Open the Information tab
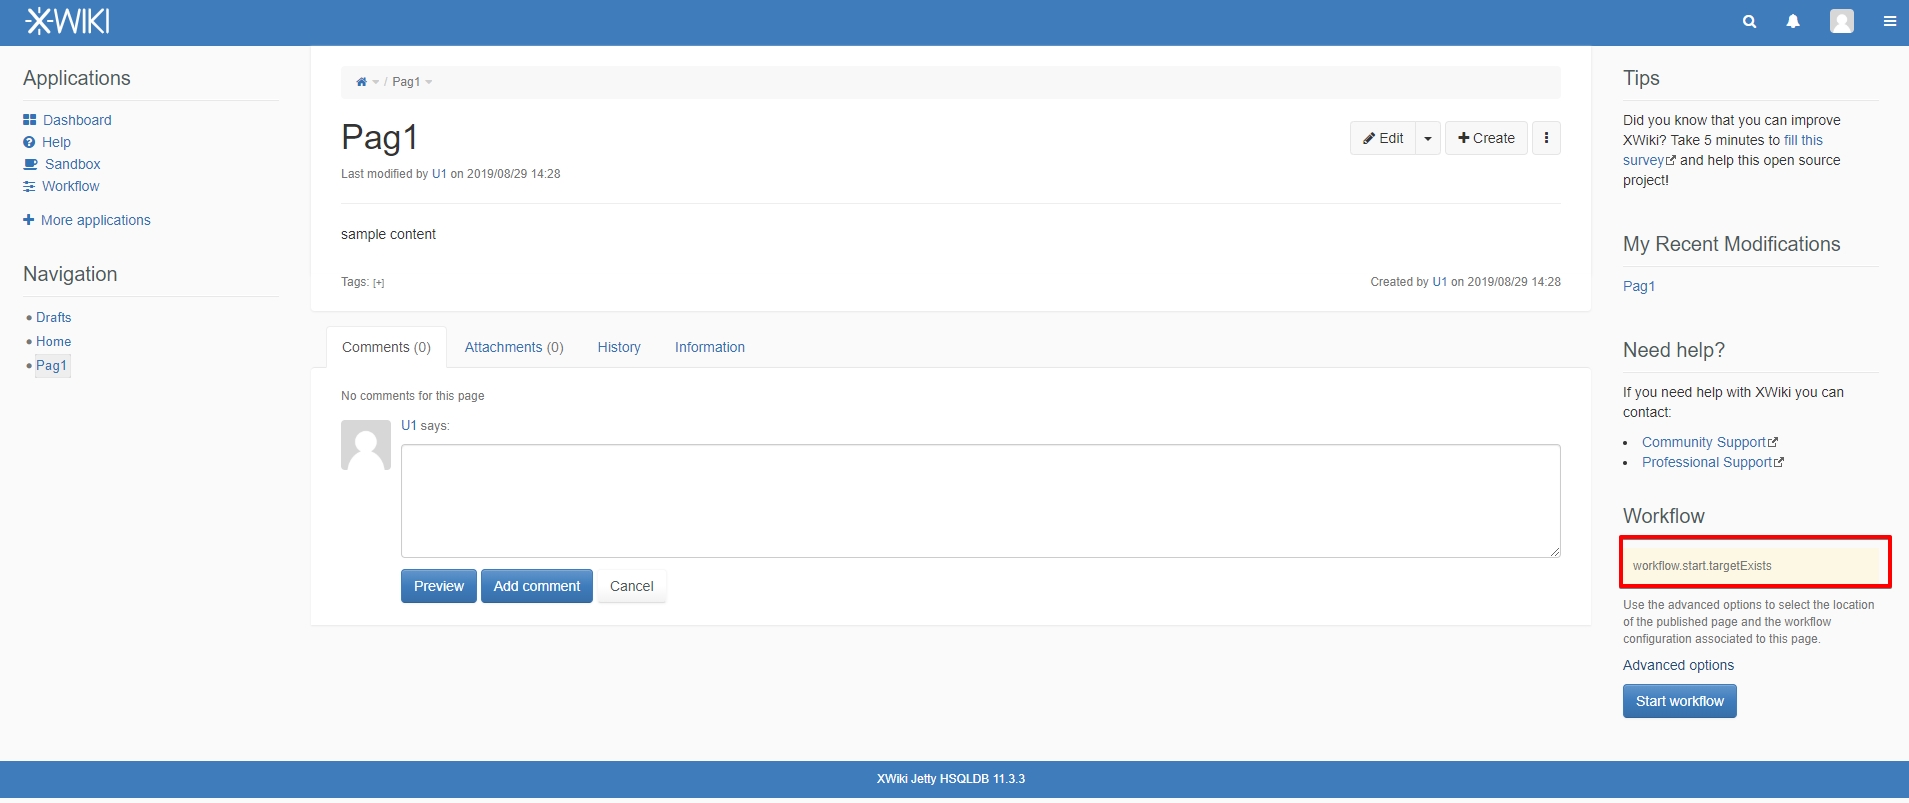The width and height of the screenshot is (1909, 803). click(709, 347)
